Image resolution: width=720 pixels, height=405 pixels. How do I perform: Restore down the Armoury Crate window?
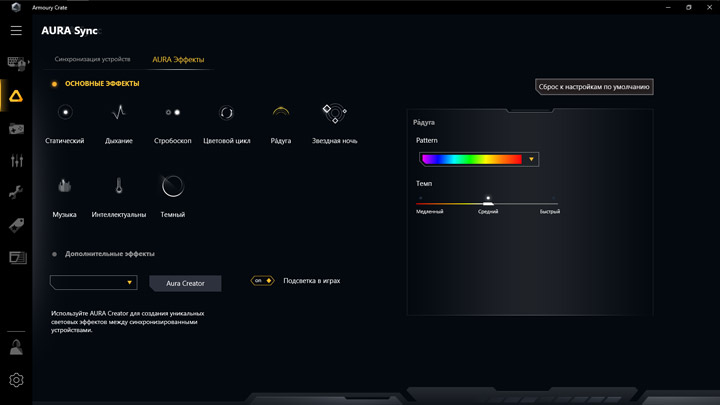(x=688, y=7)
